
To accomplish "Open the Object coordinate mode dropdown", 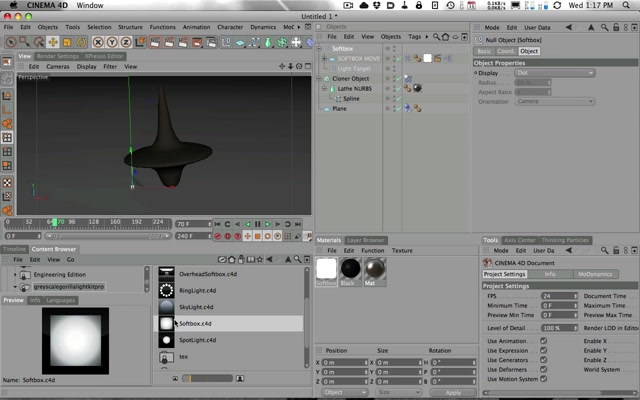I will point(344,392).
